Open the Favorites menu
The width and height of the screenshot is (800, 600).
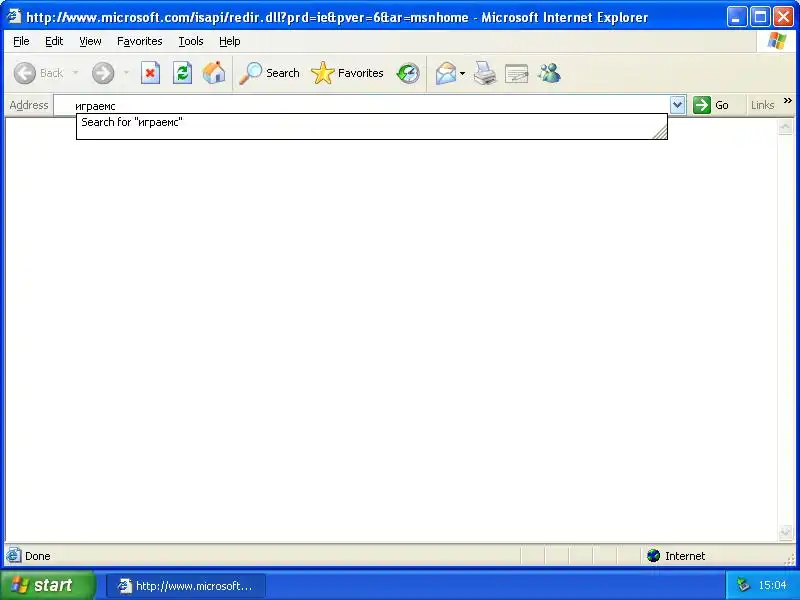(139, 41)
